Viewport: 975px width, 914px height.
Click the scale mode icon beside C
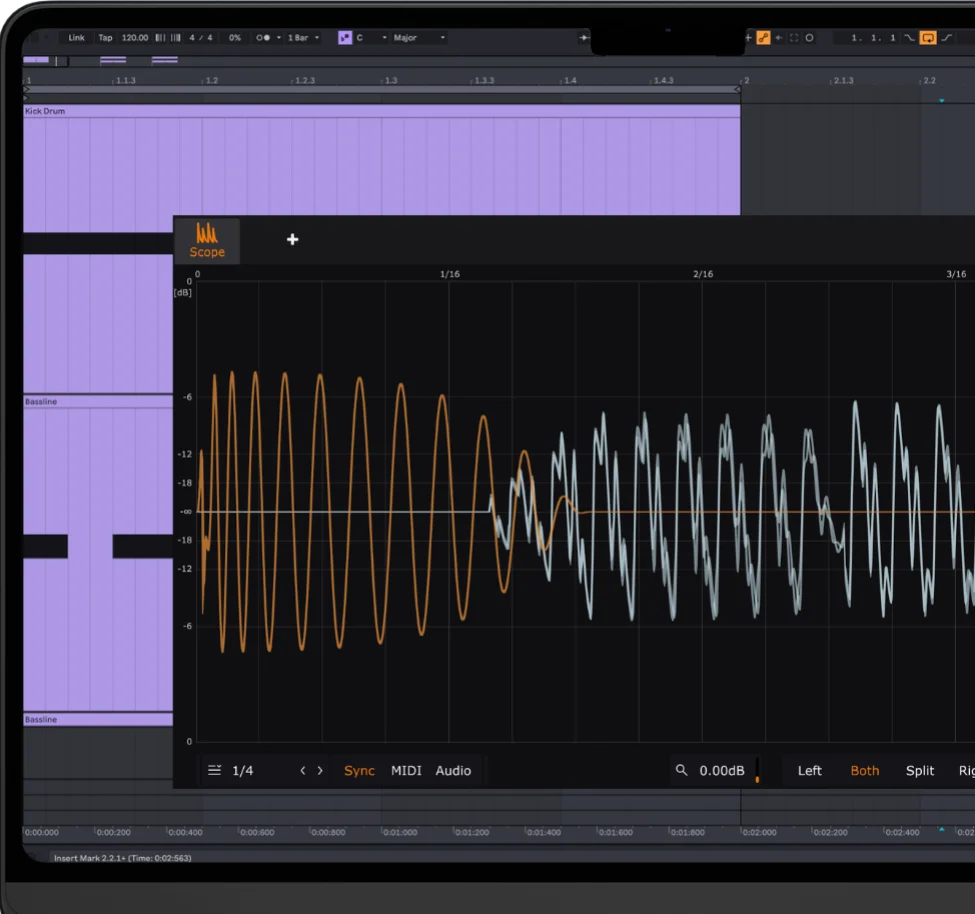click(345, 38)
